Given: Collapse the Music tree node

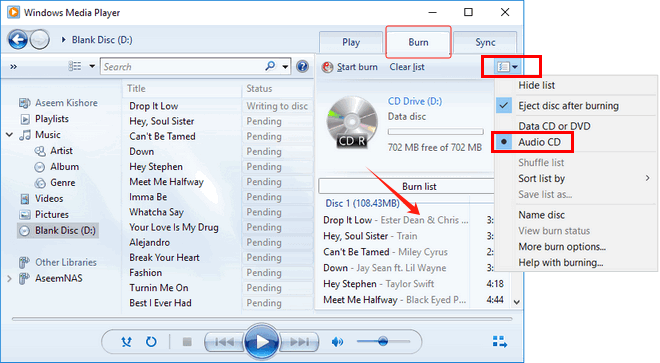Looking at the screenshot, I should click(x=9, y=135).
